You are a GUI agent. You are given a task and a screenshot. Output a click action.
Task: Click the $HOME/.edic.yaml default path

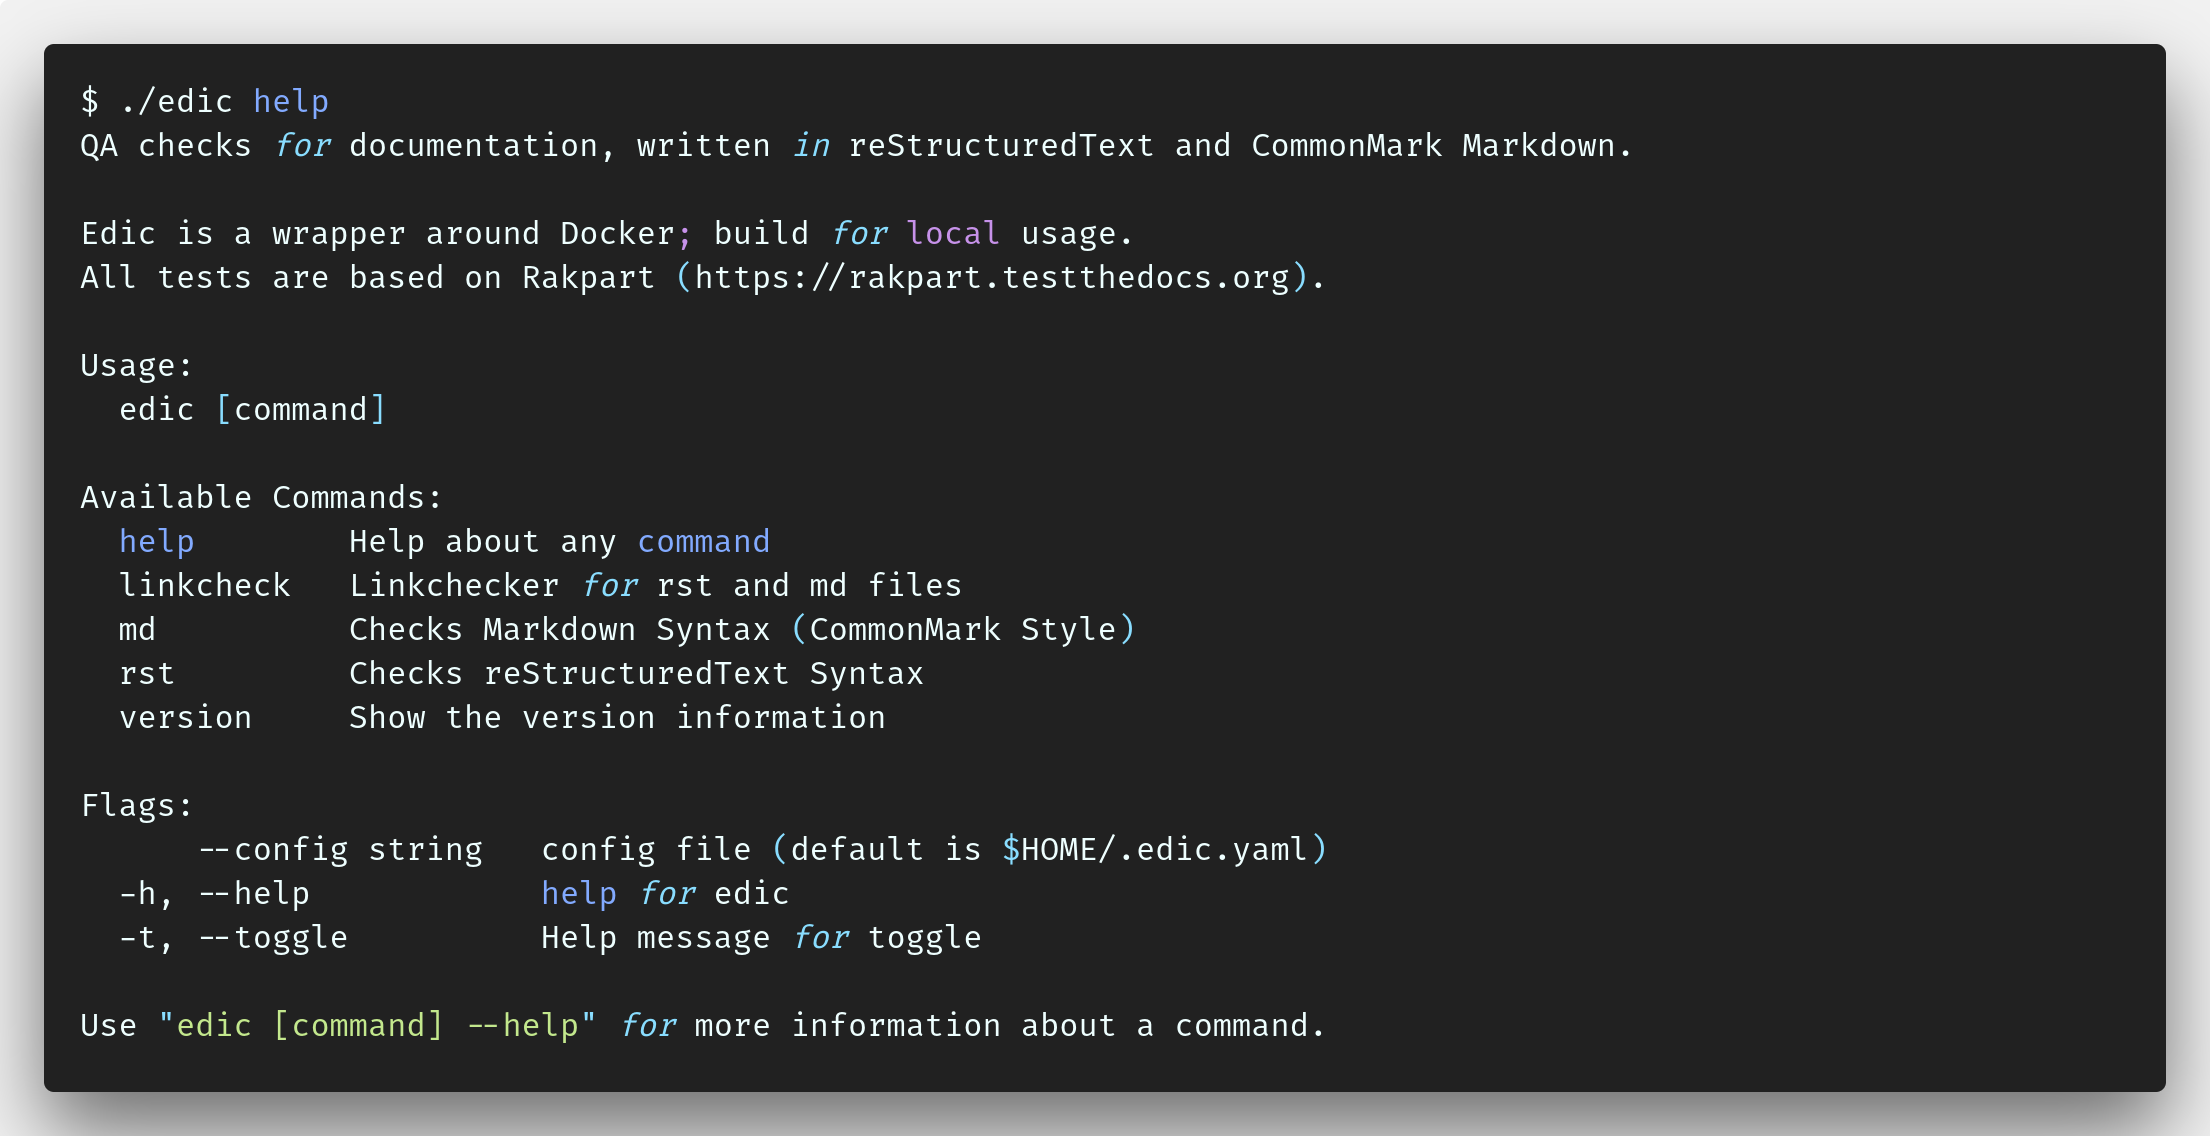tap(1155, 849)
